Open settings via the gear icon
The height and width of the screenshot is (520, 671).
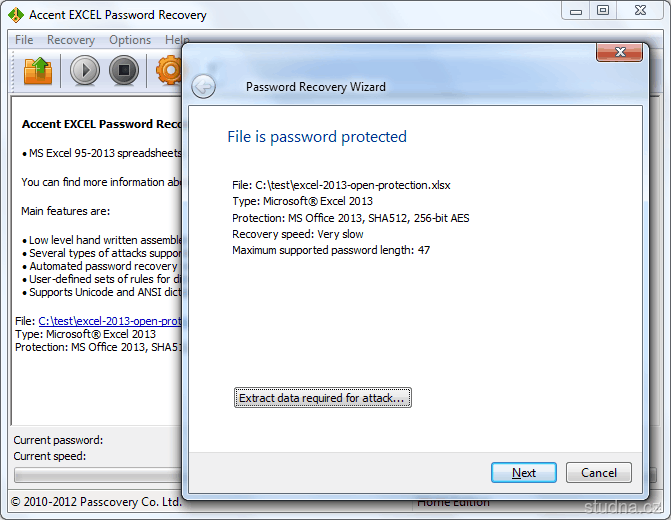coord(169,71)
